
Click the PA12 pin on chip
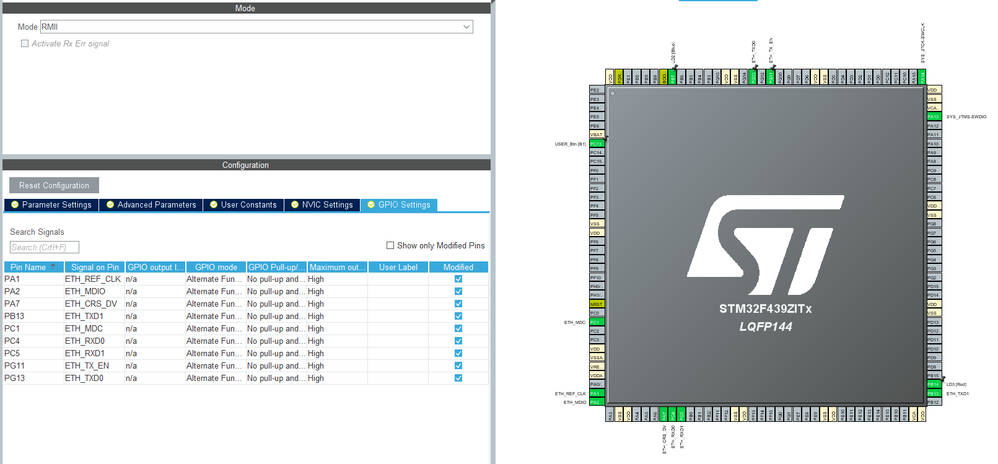point(934,125)
